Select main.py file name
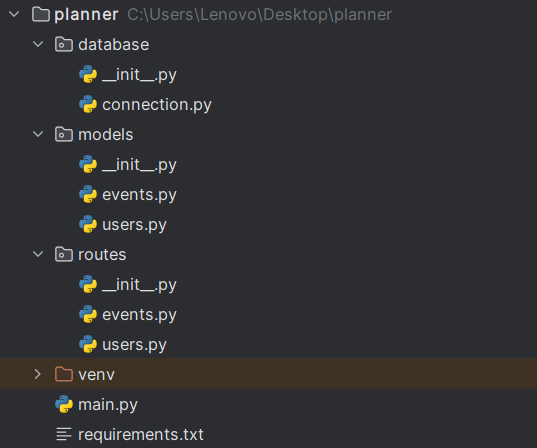The width and height of the screenshot is (537, 448). pos(108,405)
